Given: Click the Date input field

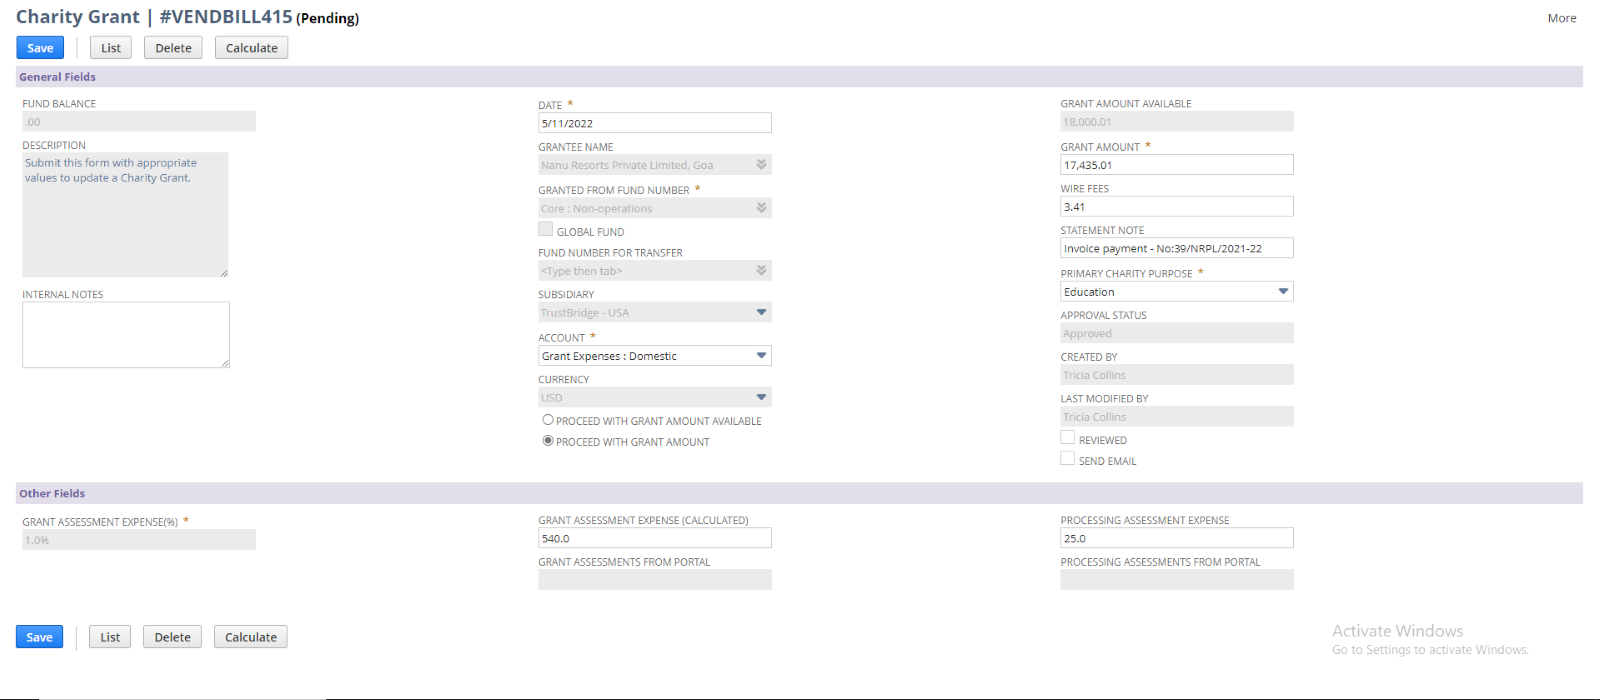Looking at the screenshot, I should pyautogui.click(x=654, y=124).
